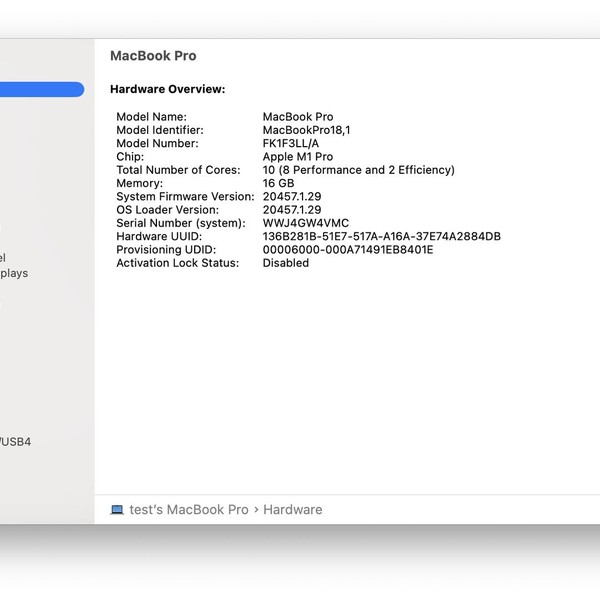This screenshot has width=600, height=600.
Task: Select the "Model Identifier:" label
Action: 160,130
